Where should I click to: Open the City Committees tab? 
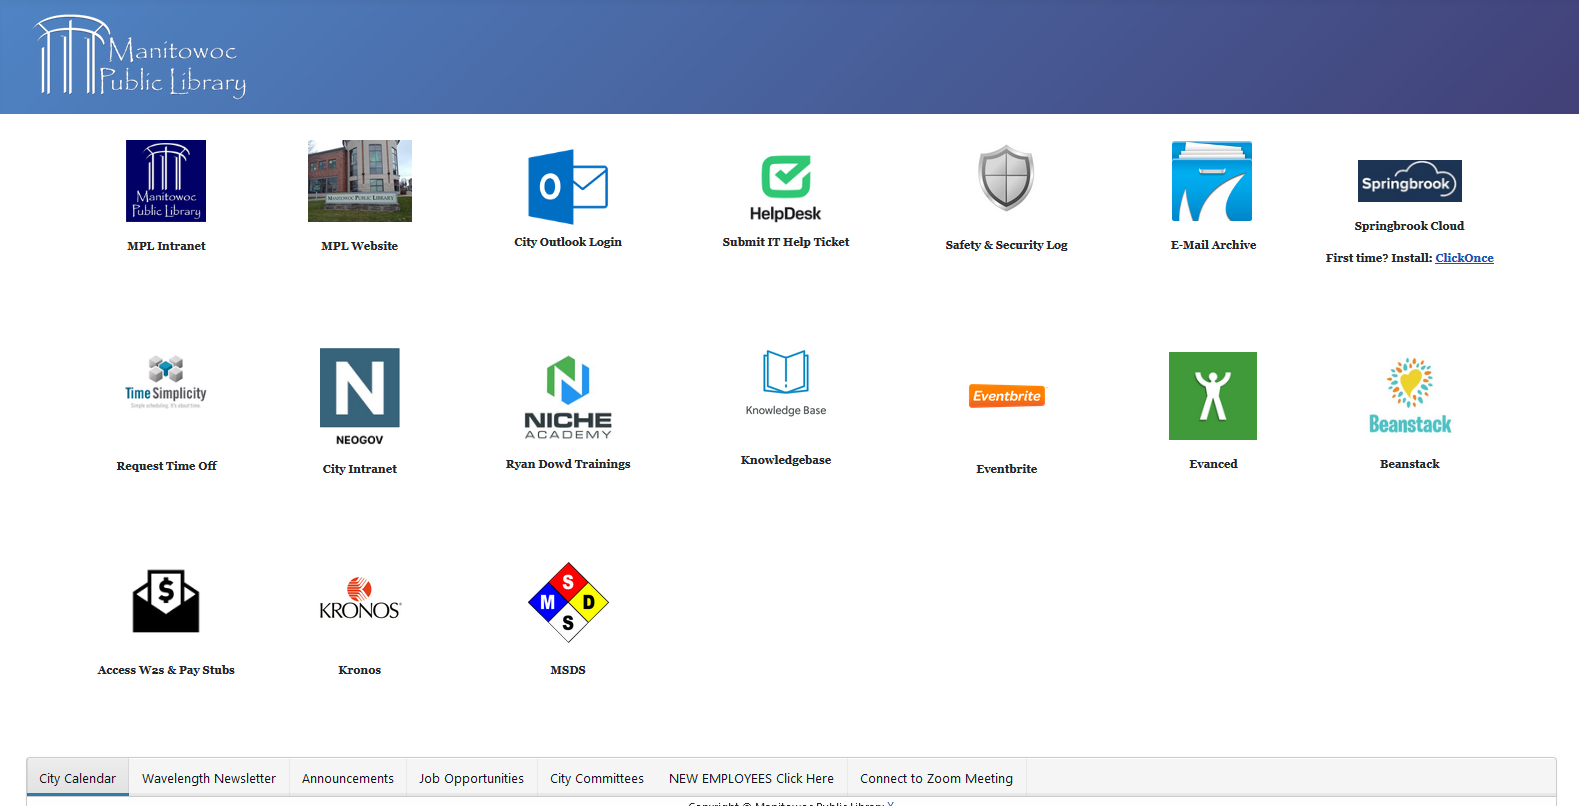(597, 778)
